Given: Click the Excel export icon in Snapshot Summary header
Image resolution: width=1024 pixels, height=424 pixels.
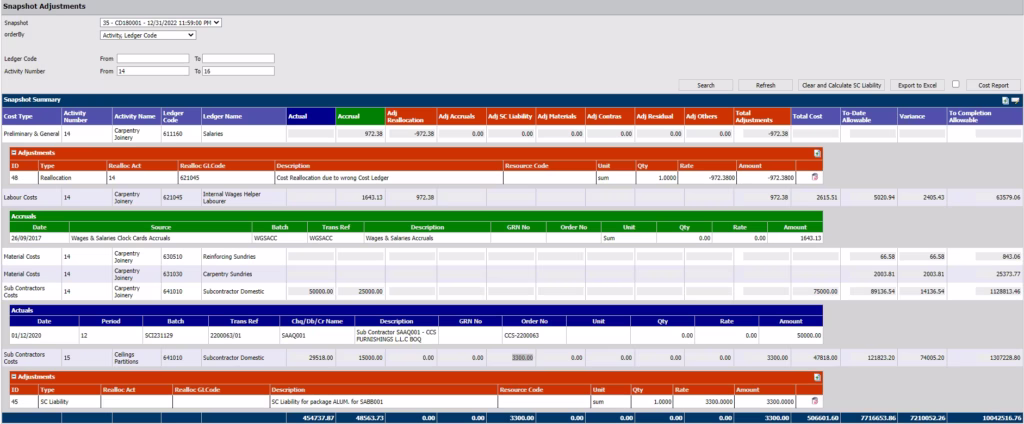Looking at the screenshot, I should [x=1006, y=100].
